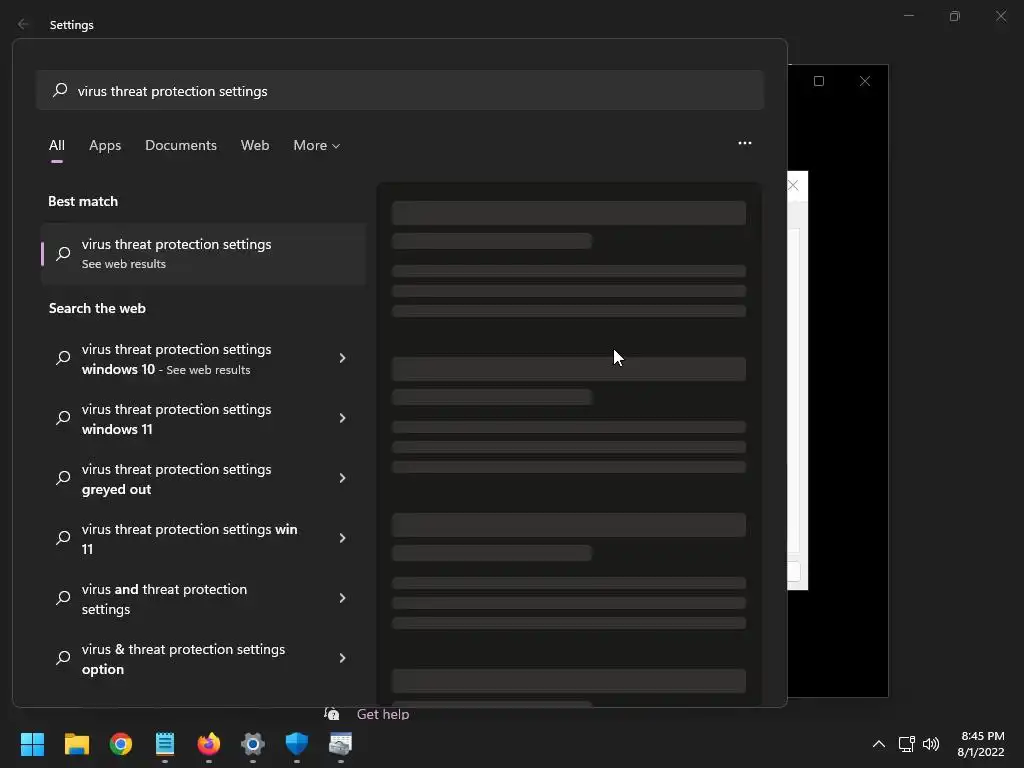1024x768 pixels.
Task: Click search icon beside 'option' suggestion
Action: click(x=63, y=658)
